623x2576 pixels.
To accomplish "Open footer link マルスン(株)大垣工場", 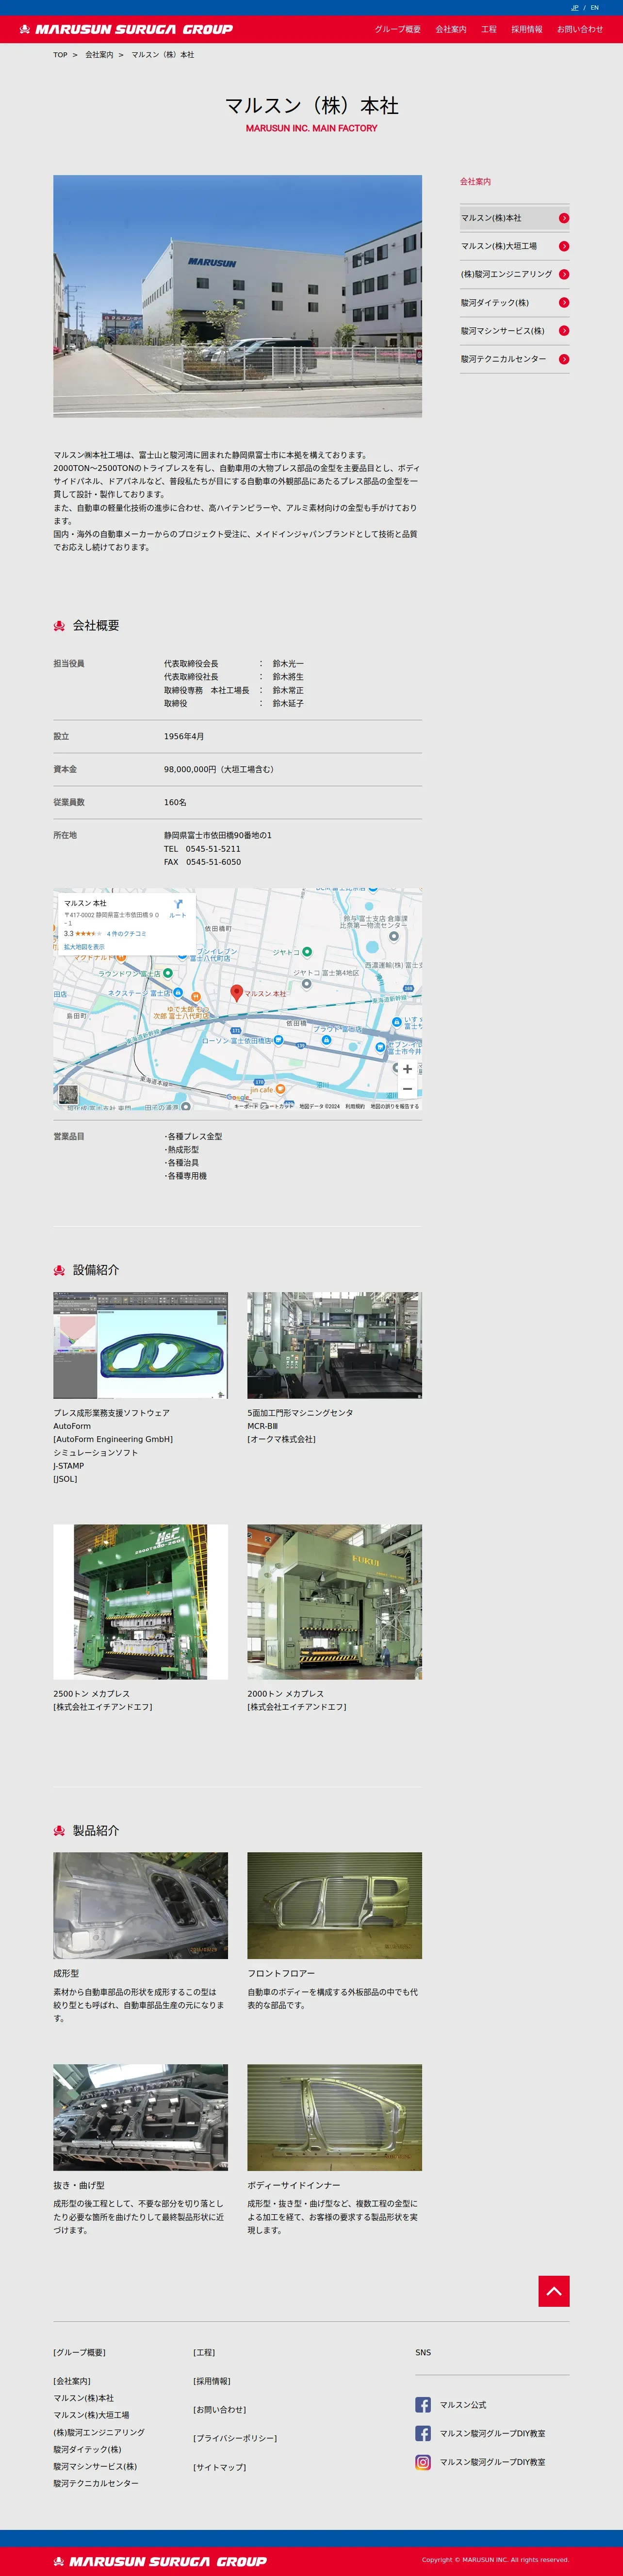I will [x=91, y=2414].
